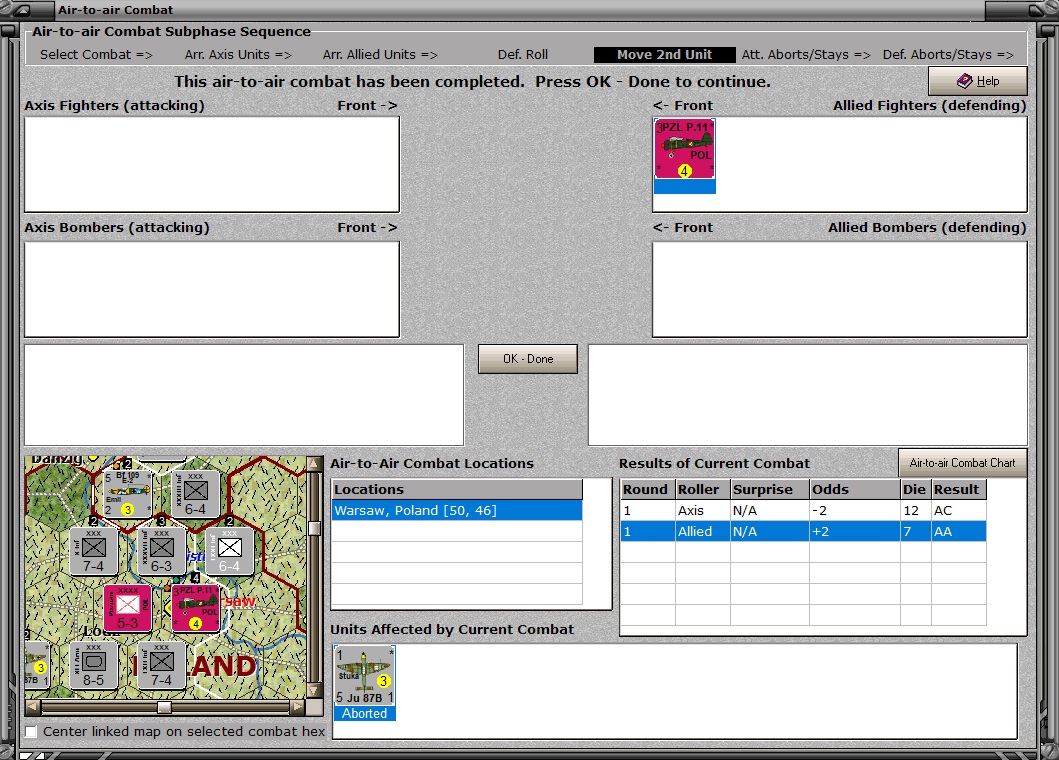This screenshot has height=760, width=1059.
Task: Click the top-right title bar corner icon
Action: click(1037, 9)
